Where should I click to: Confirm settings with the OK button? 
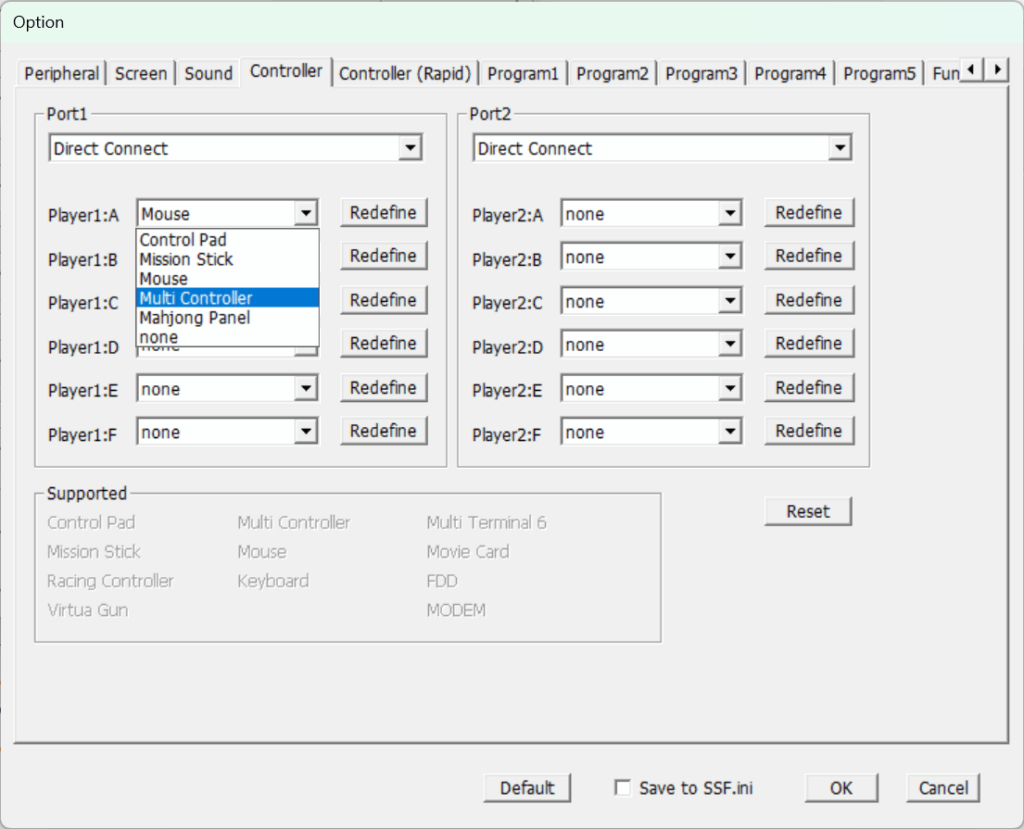point(841,788)
